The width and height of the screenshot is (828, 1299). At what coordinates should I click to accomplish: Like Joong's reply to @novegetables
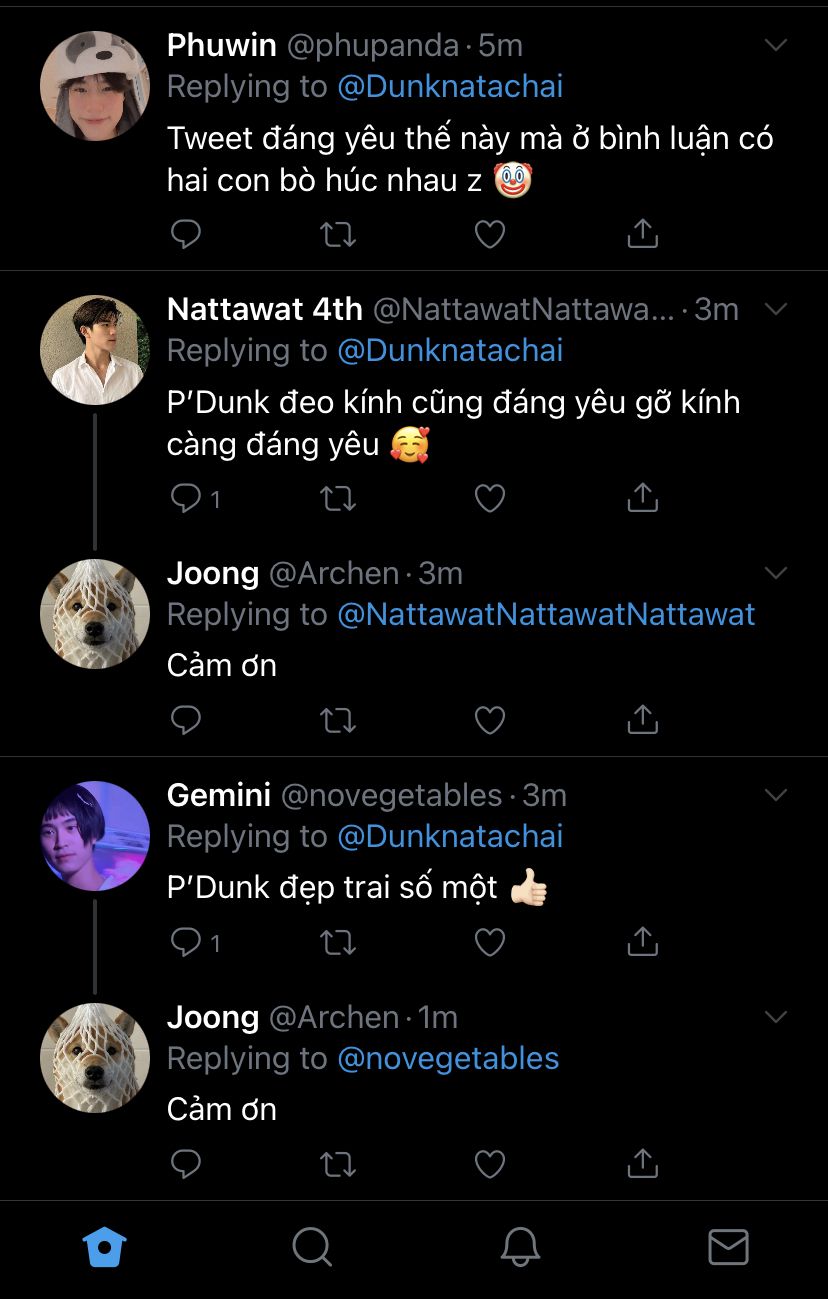click(489, 1164)
